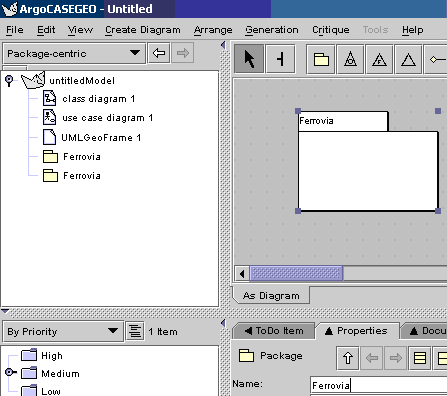Open the File menu

tap(15, 30)
